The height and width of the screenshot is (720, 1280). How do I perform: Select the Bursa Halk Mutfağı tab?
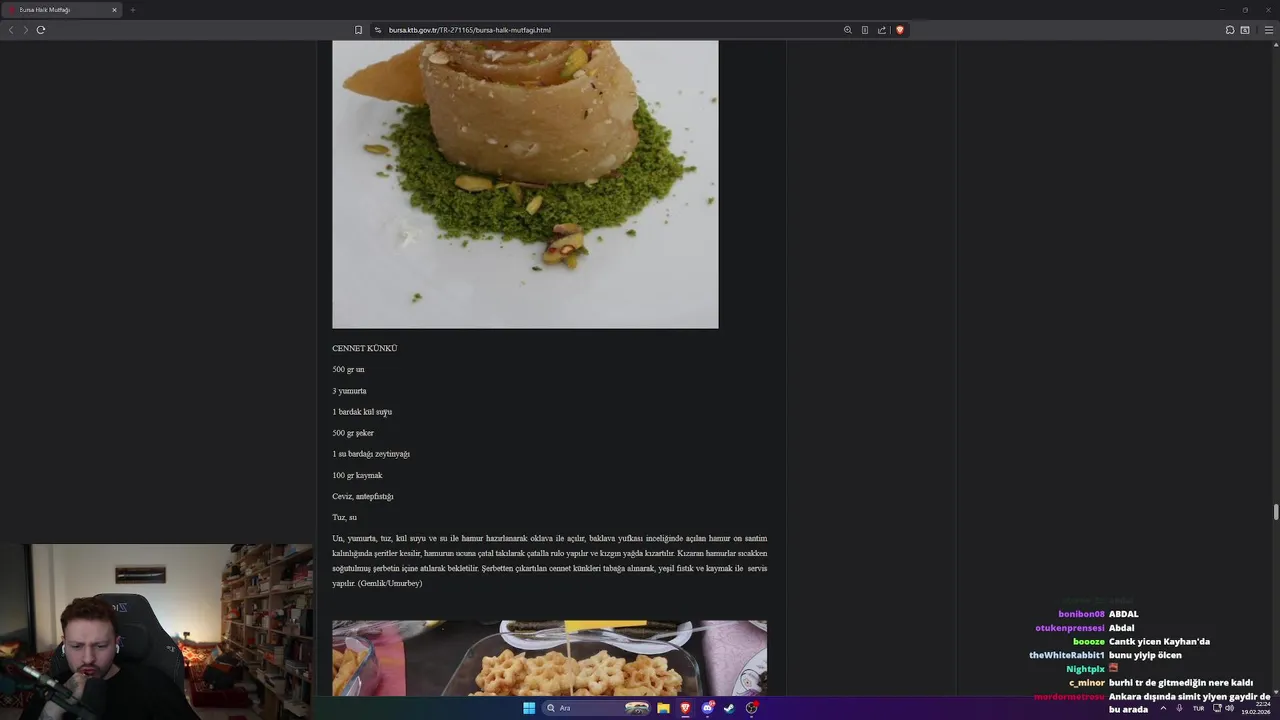click(60, 10)
